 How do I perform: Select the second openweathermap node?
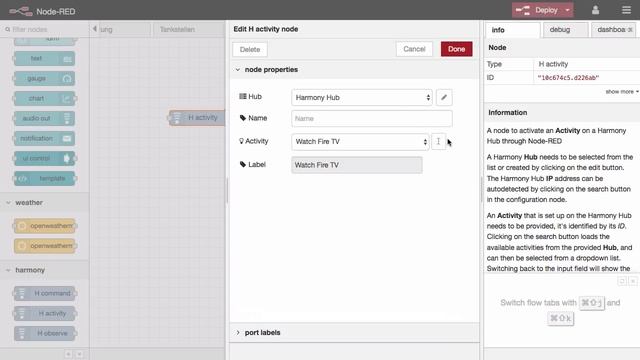click(44, 246)
